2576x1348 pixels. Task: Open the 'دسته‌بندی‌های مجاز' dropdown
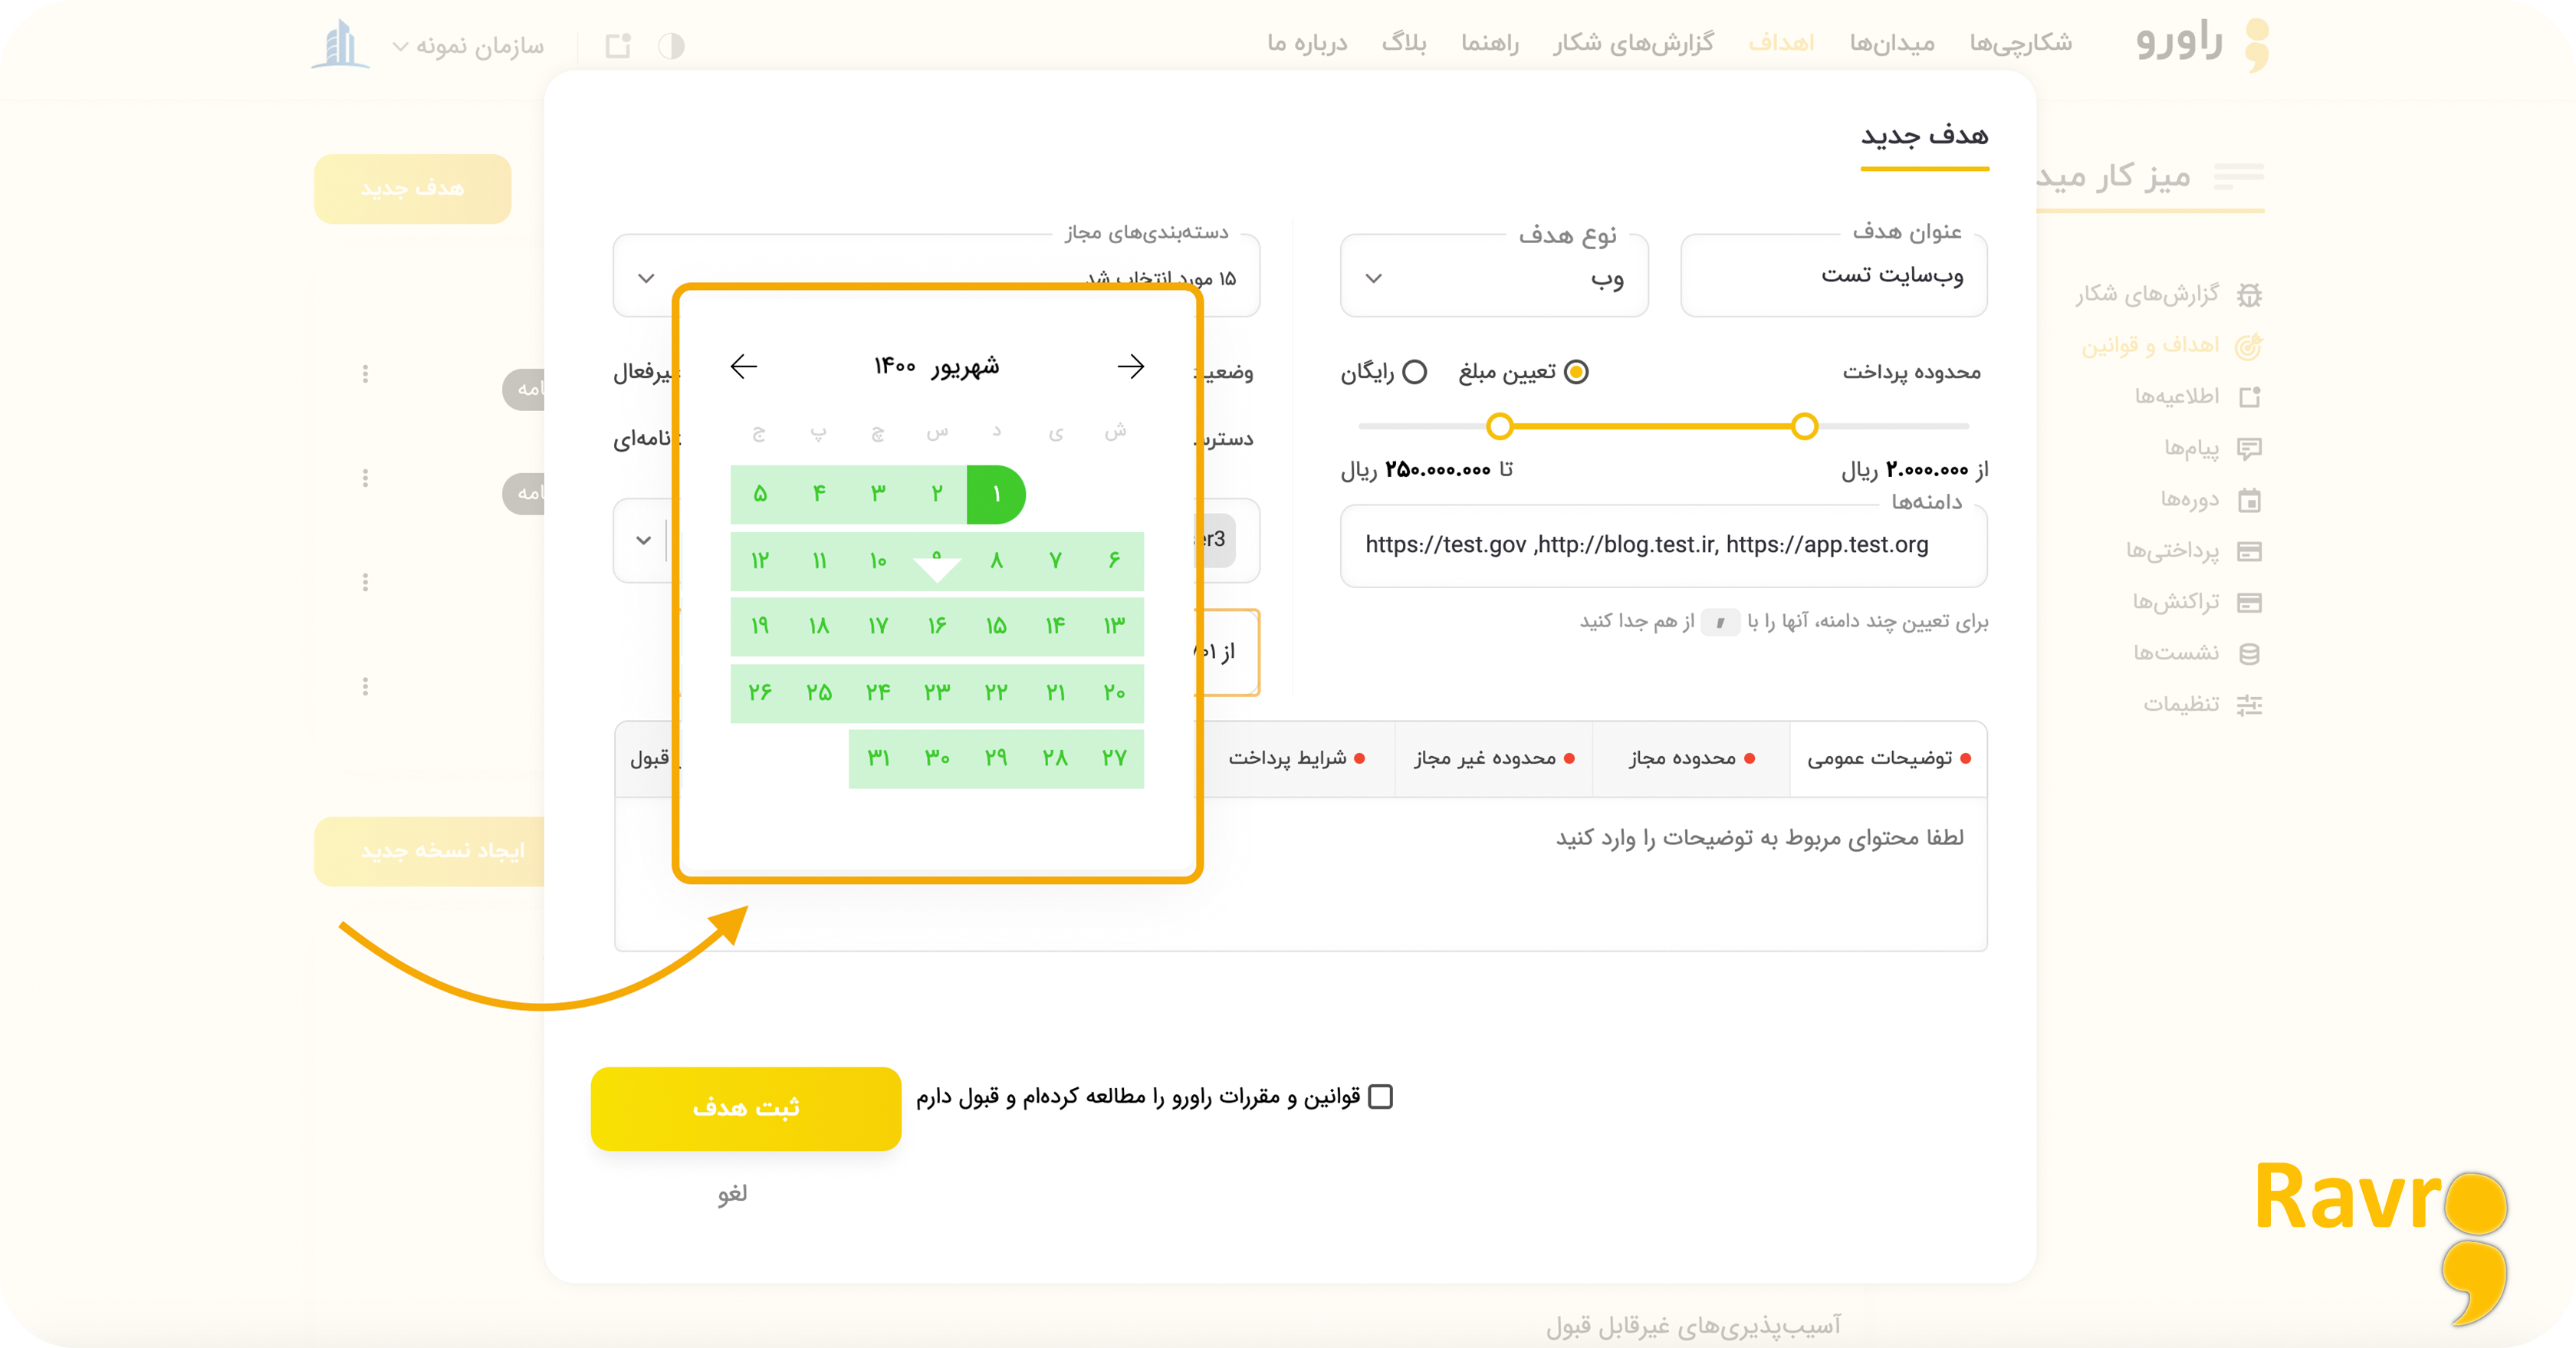[x=936, y=277]
